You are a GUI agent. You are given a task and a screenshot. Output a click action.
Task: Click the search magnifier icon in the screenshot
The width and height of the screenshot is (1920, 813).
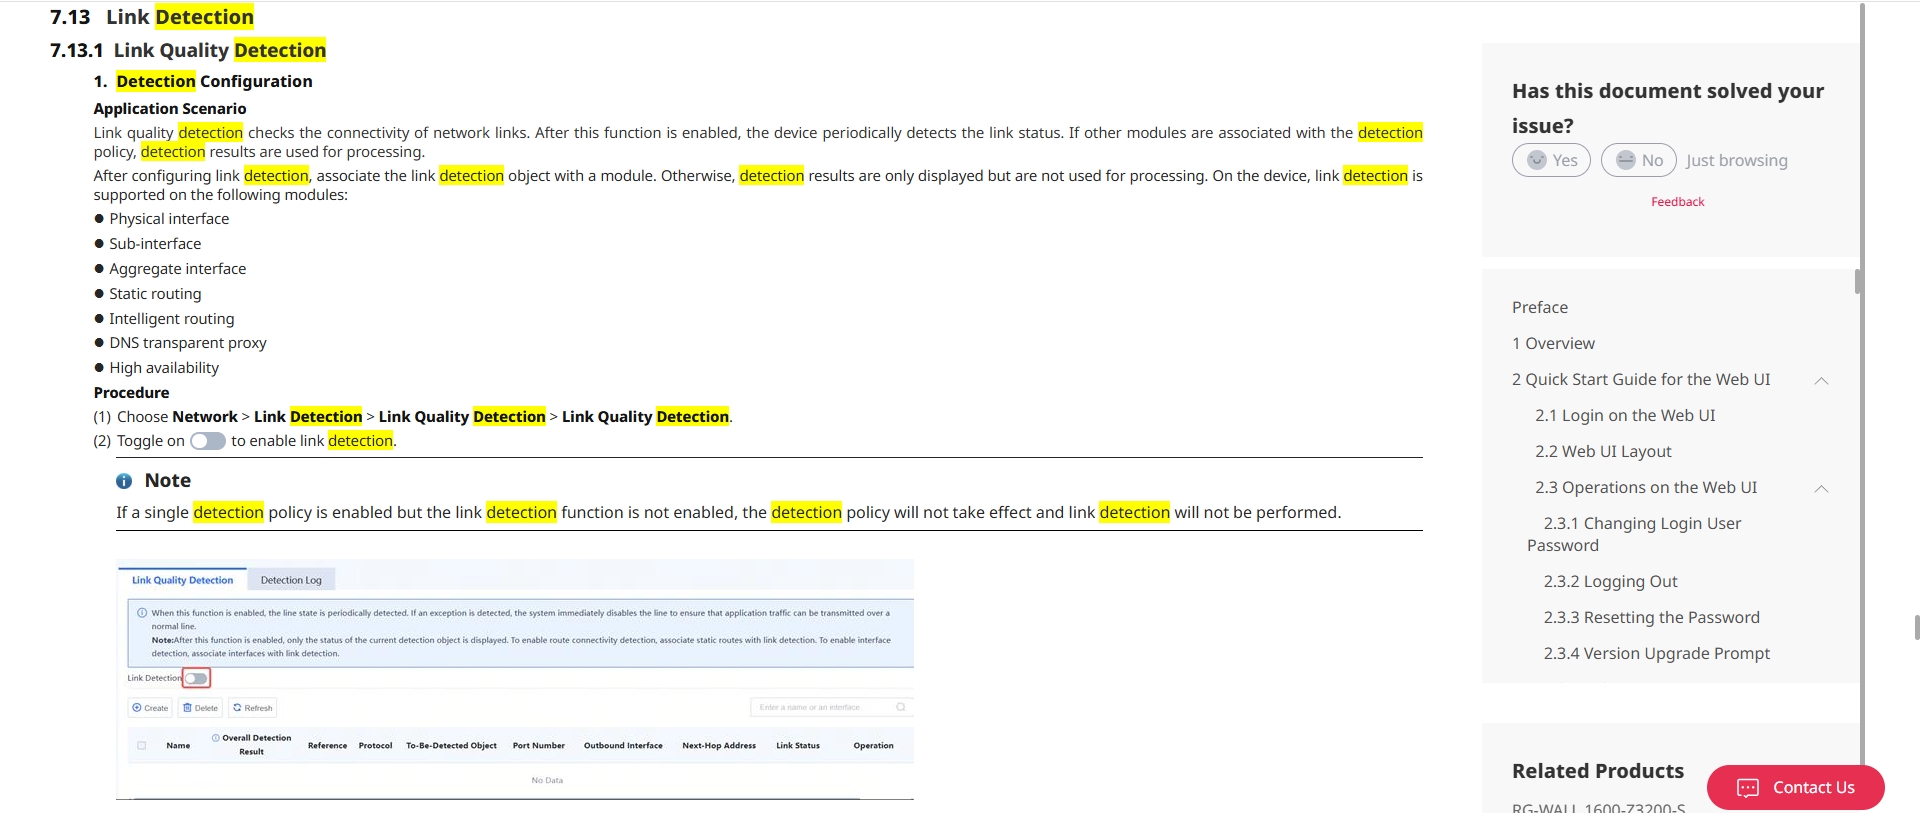point(900,707)
